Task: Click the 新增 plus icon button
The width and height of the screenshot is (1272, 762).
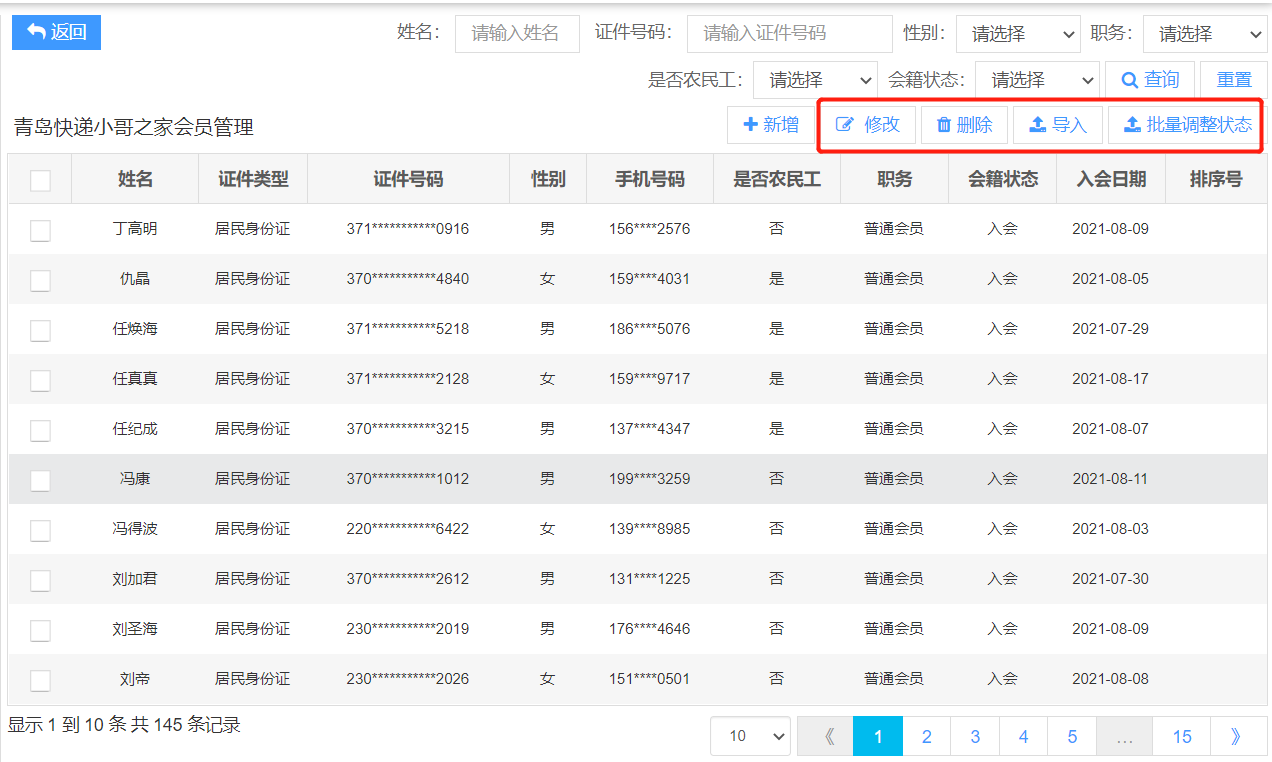Action: point(771,125)
